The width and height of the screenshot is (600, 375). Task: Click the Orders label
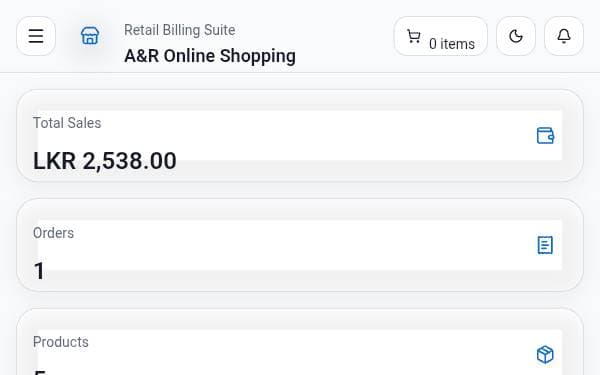[x=53, y=233]
